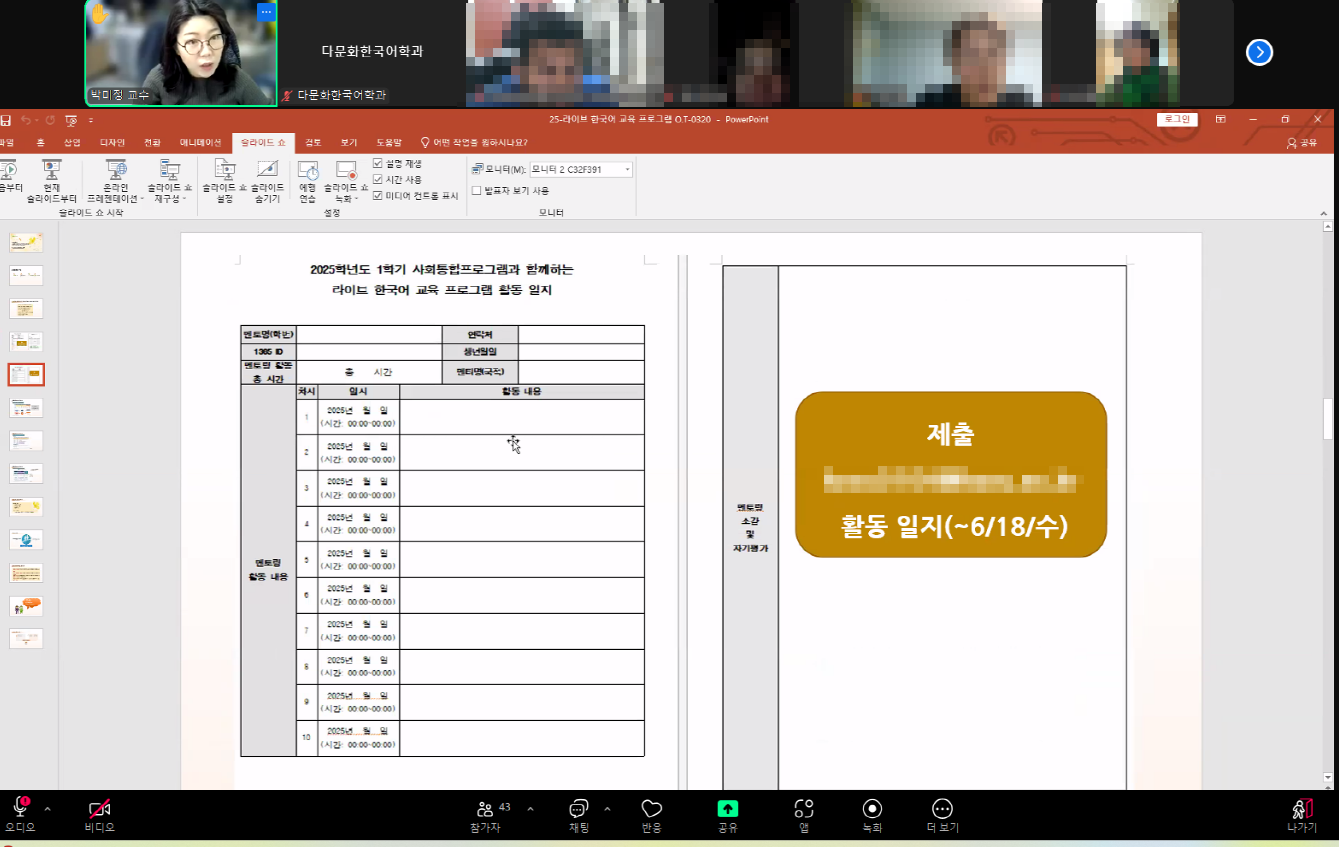
Task: Start Zoom 녹화 recording
Action: [872, 815]
